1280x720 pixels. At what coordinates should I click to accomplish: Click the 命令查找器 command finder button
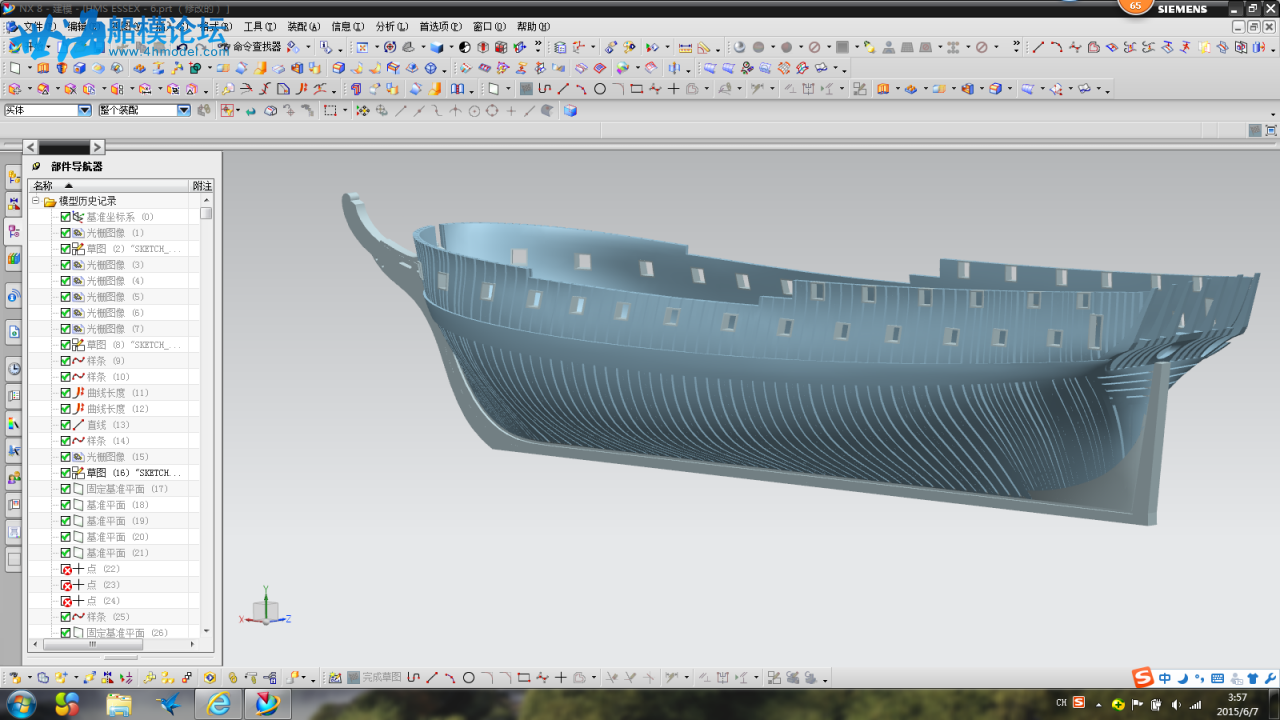click(x=249, y=47)
